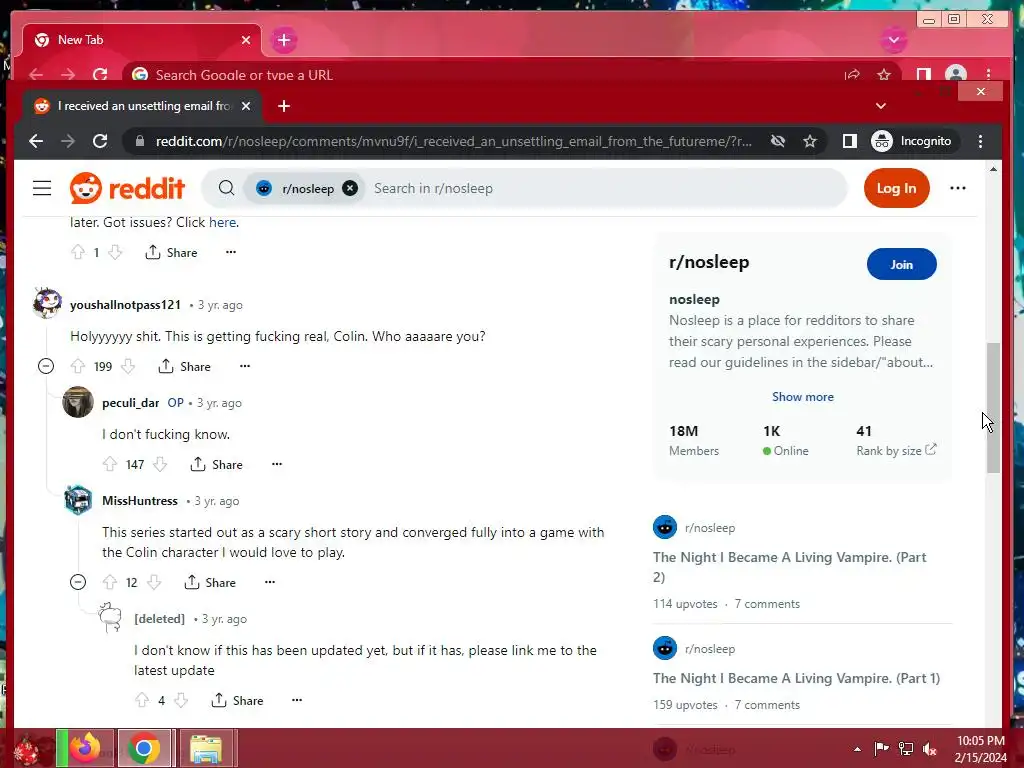
Task: Expand description with Show more
Action: click(x=803, y=396)
